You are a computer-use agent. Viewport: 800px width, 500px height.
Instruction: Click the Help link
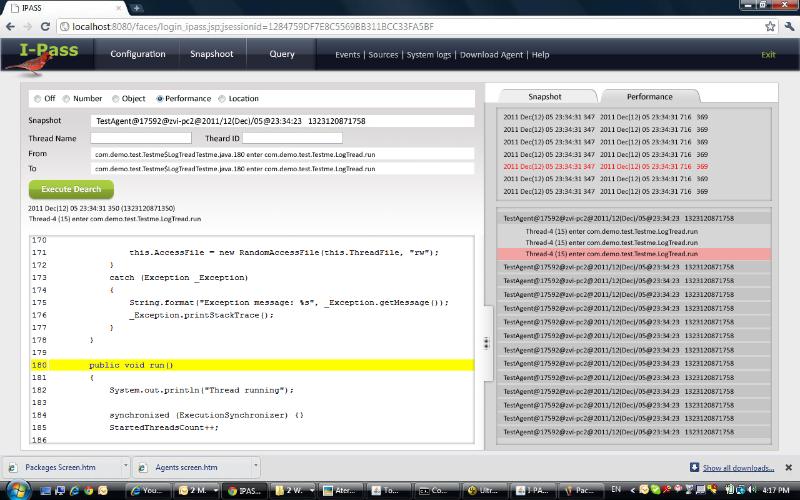click(x=540, y=55)
